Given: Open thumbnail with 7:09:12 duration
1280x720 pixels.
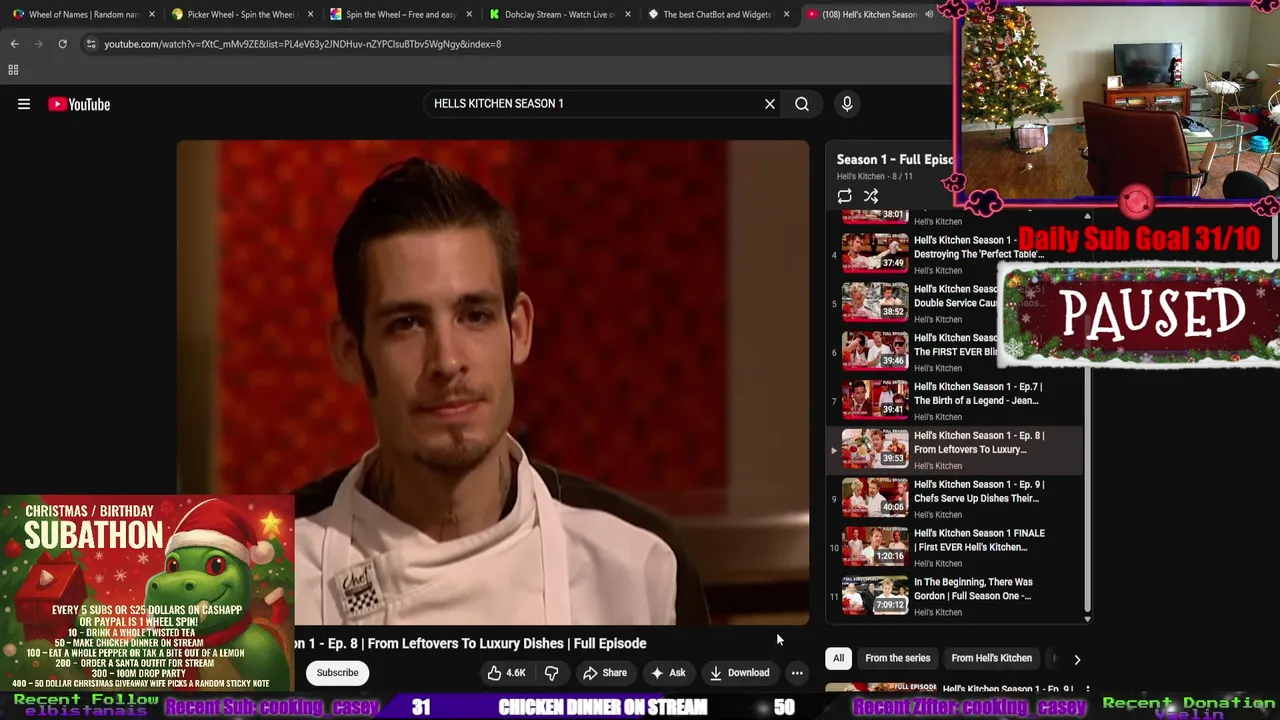Looking at the screenshot, I should click(875, 596).
